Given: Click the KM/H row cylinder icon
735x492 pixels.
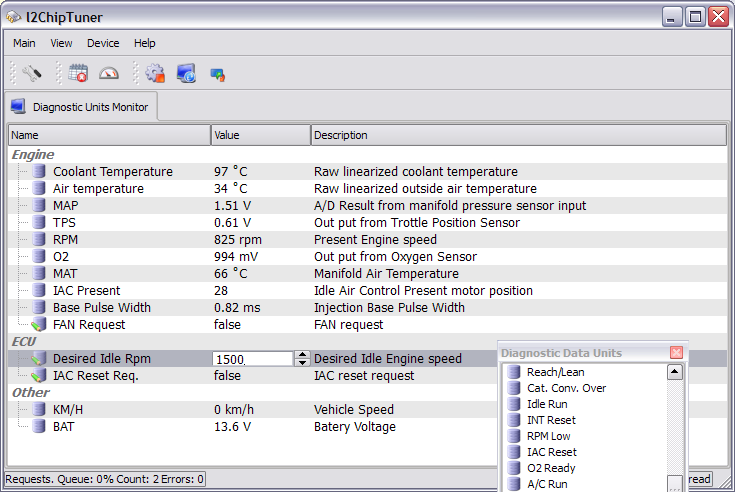Looking at the screenshot, I should (39, 410).
